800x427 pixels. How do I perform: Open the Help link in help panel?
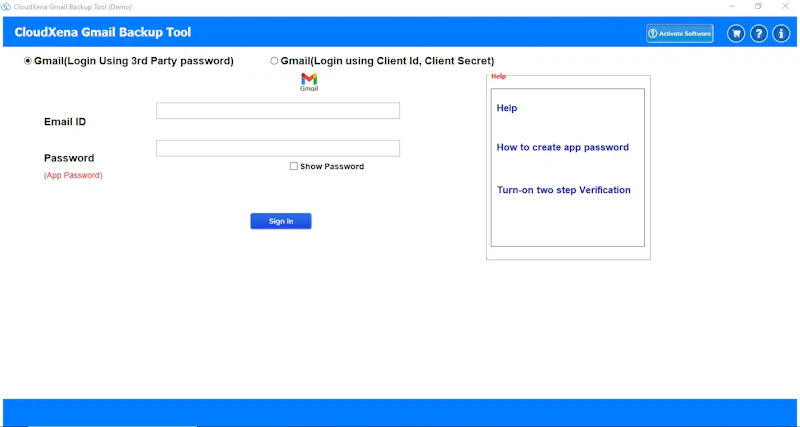coord(507,108)
